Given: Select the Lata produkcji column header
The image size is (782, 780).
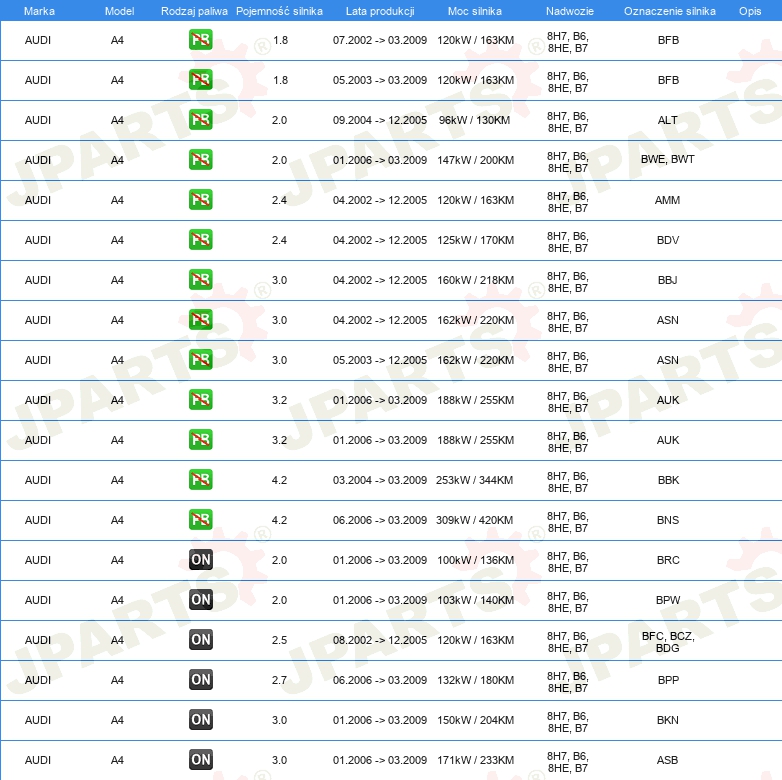Looking at the screenshot, I should (379, 10).
